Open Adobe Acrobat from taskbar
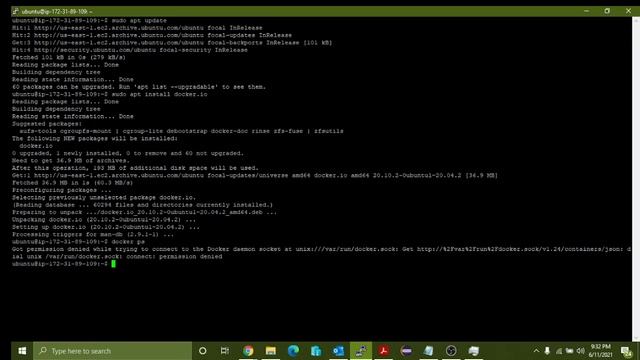This screenshot has height=360, width=640. click(383, 351)
